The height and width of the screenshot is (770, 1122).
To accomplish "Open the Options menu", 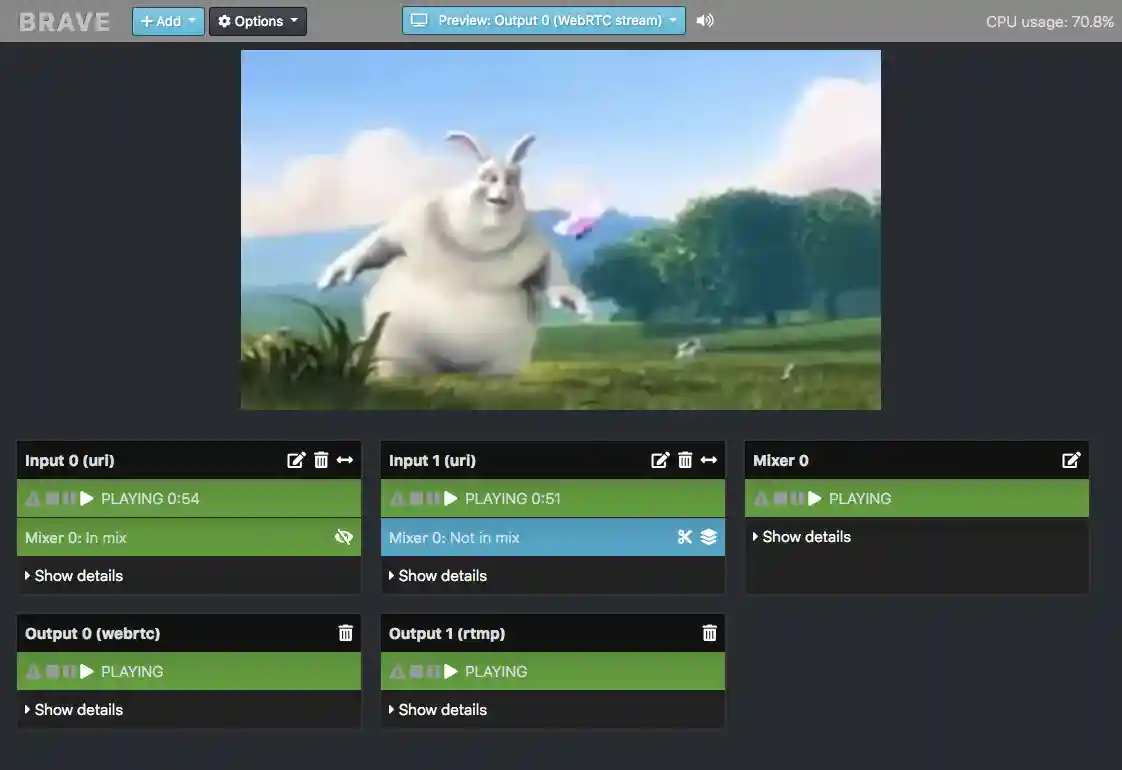I will pos(258,20).
